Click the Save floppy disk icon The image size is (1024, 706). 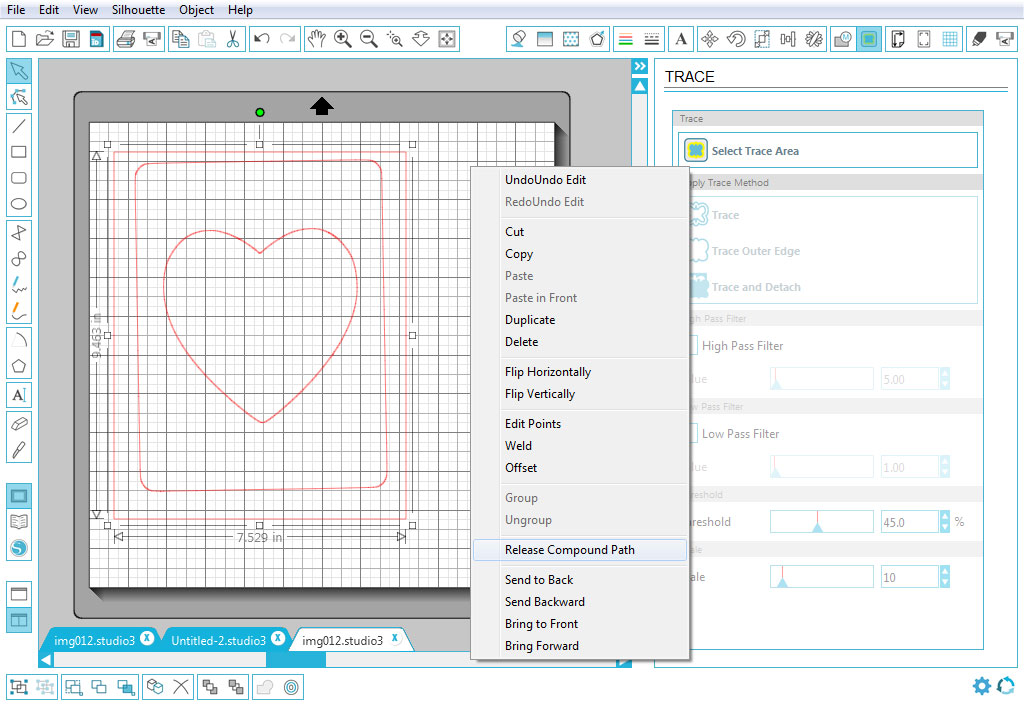coord(71,39)
